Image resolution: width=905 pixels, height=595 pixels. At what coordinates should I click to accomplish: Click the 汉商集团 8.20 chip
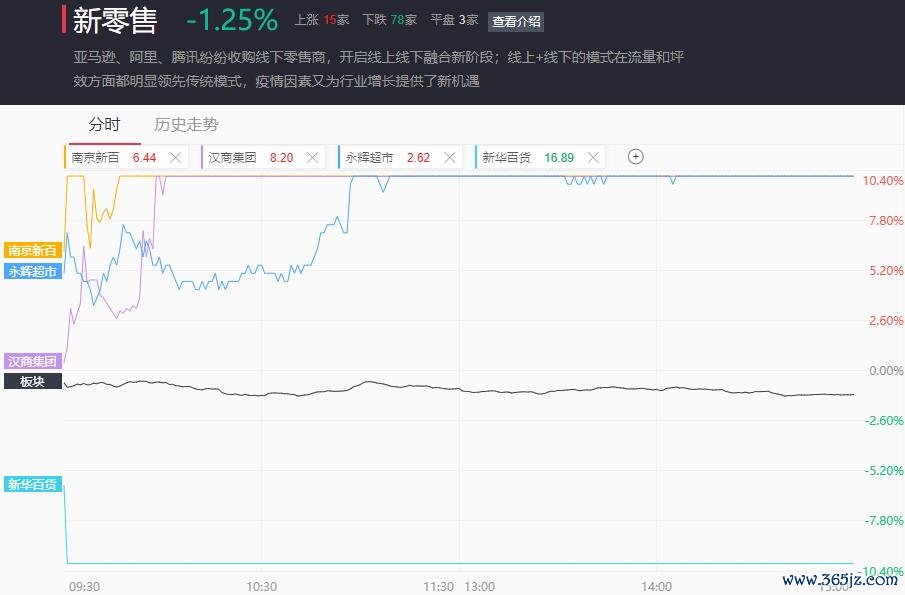click(x=263, y=158)
